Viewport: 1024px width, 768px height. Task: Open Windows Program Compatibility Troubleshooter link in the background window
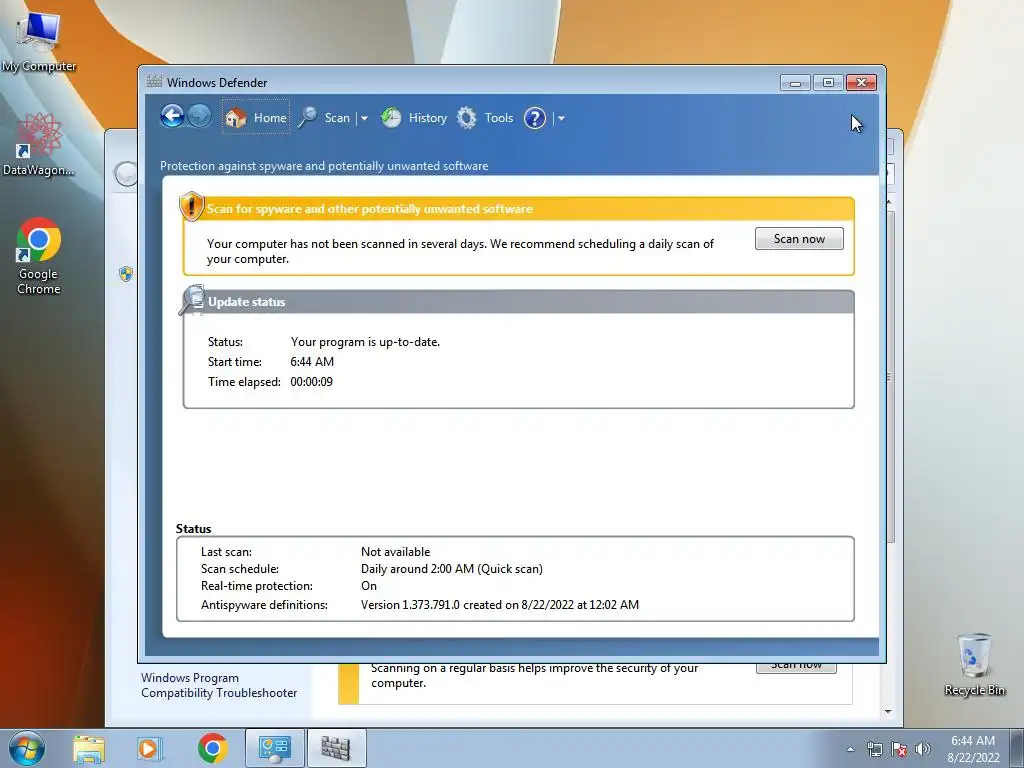(x=219, y=685)
